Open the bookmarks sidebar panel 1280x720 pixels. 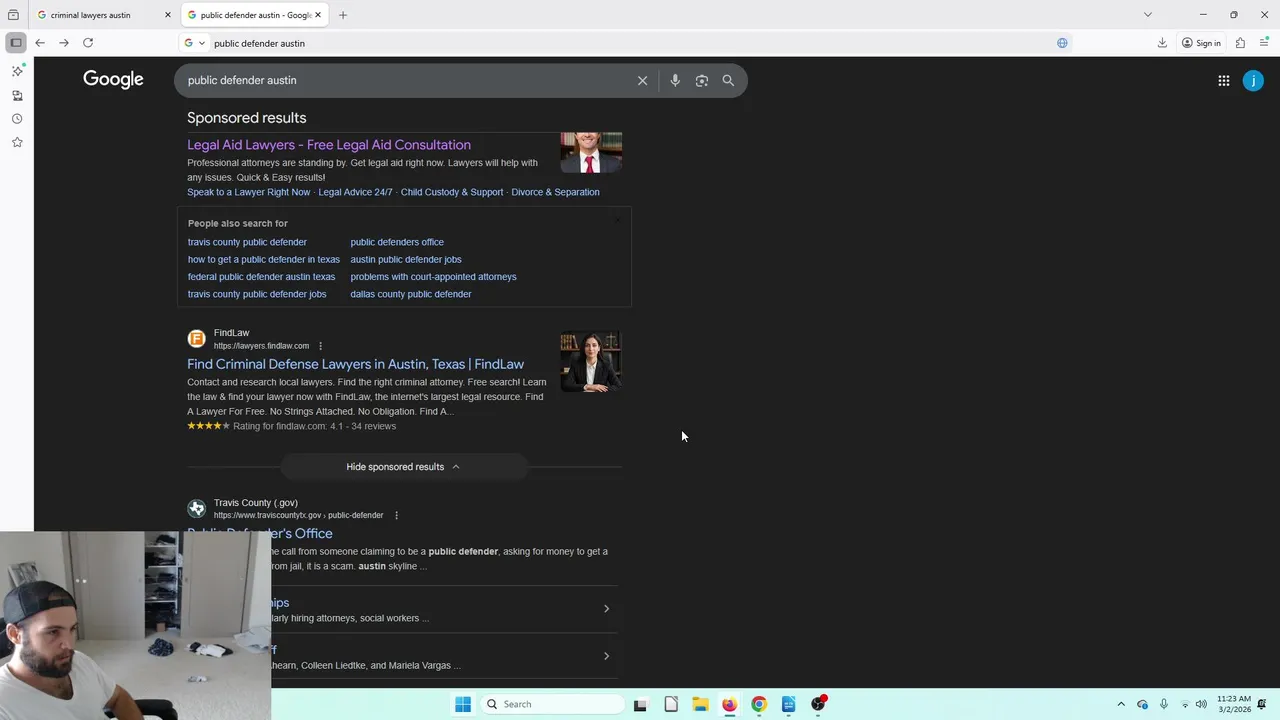pos(17,143)
